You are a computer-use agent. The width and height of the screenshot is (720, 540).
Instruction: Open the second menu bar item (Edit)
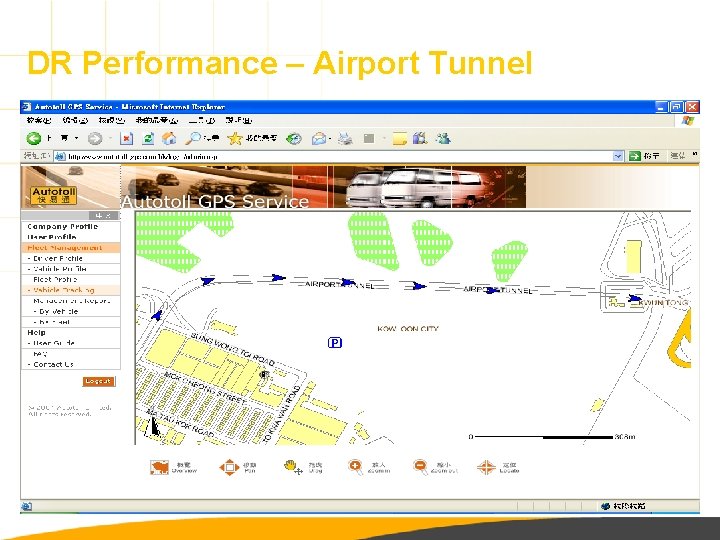pos(75,120)
